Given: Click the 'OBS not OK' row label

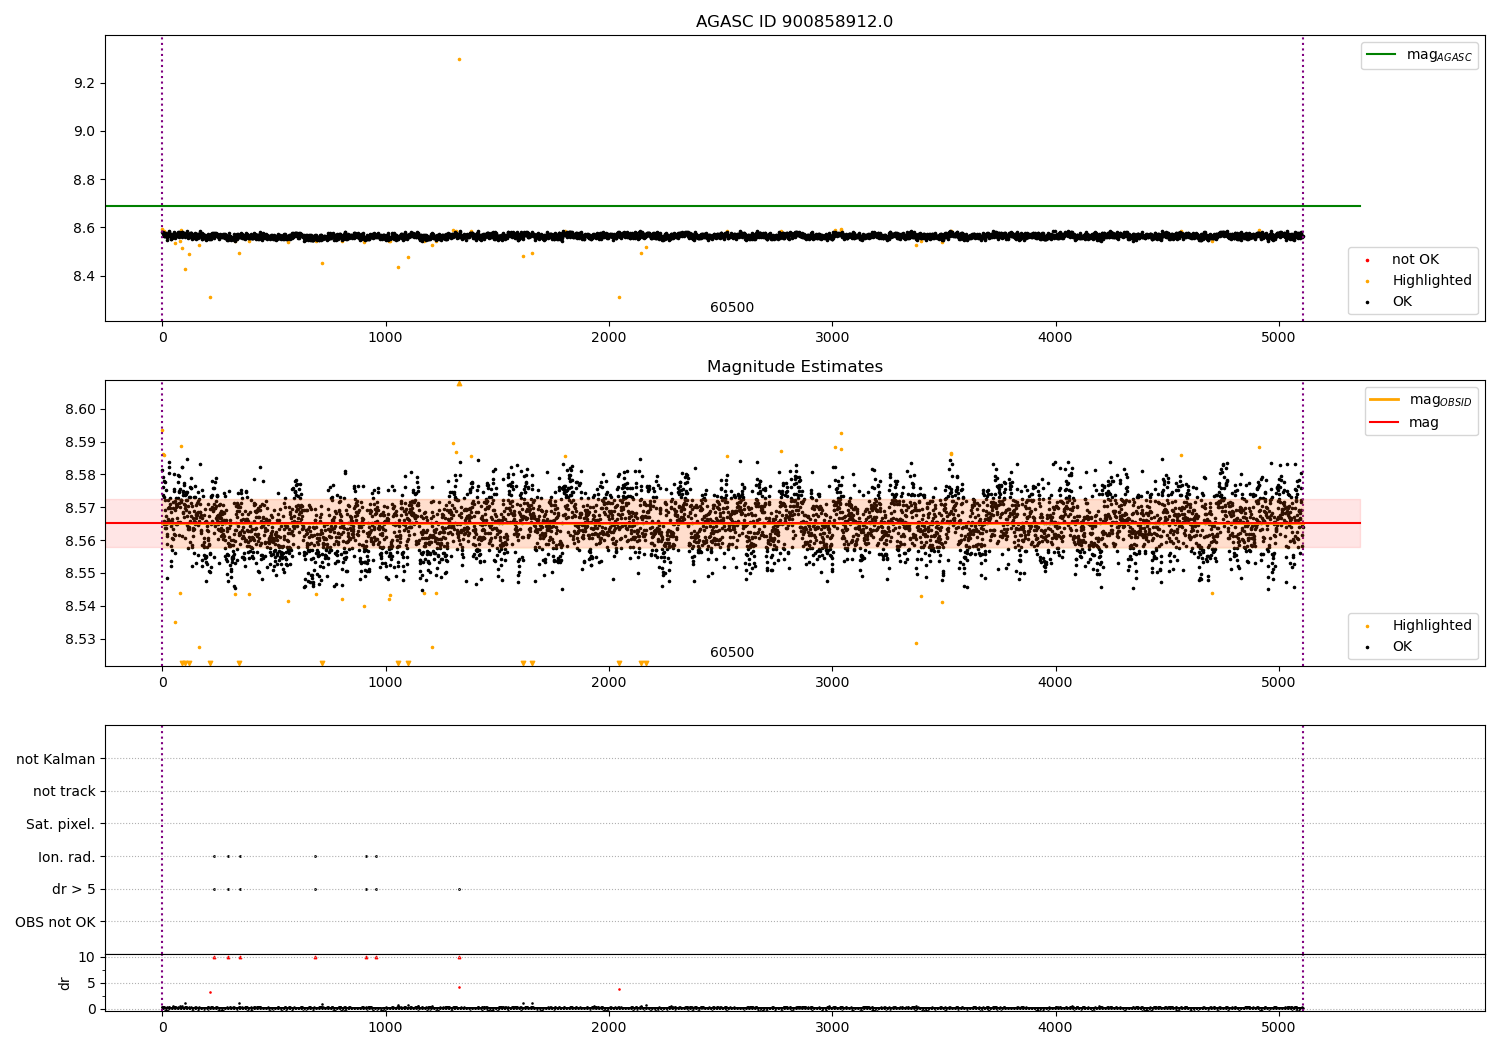Looking at the screenshot, I should pos(56,922).
